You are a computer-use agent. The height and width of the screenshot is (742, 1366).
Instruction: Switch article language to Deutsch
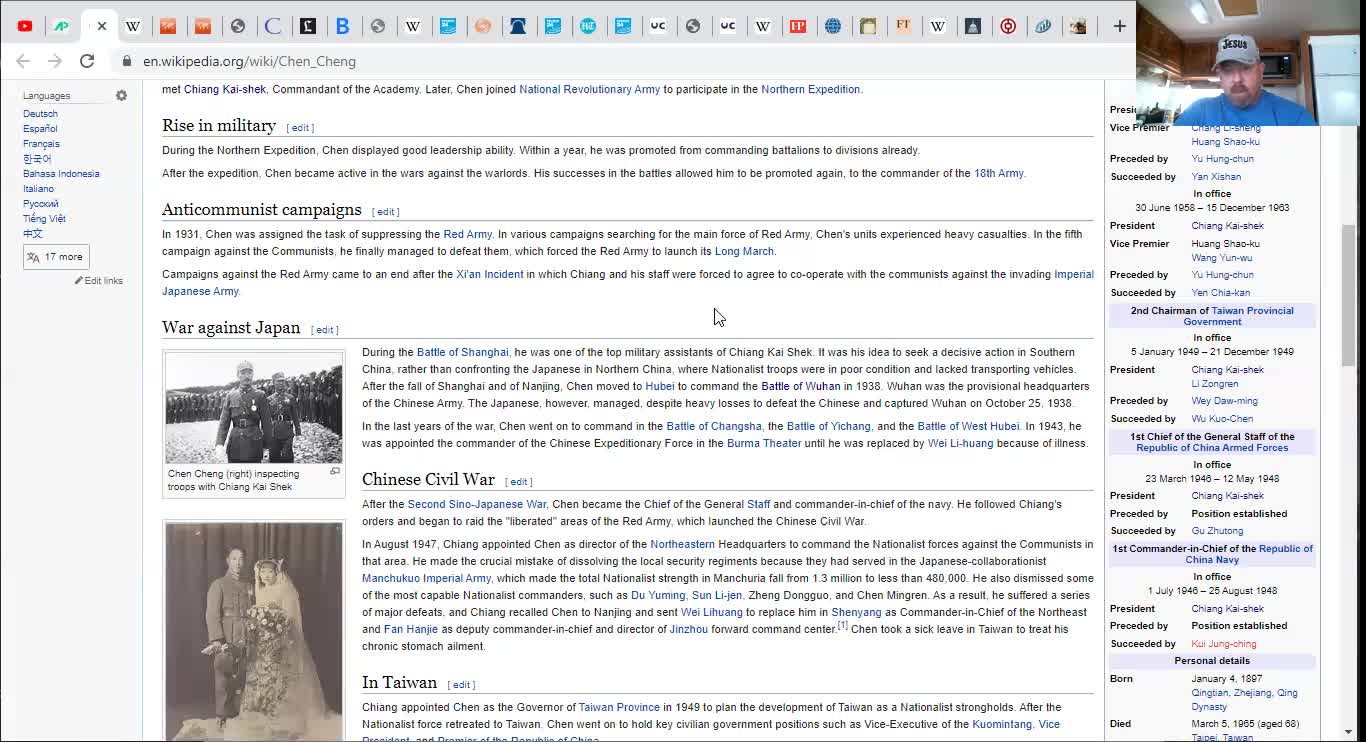(x=41, y=114)
